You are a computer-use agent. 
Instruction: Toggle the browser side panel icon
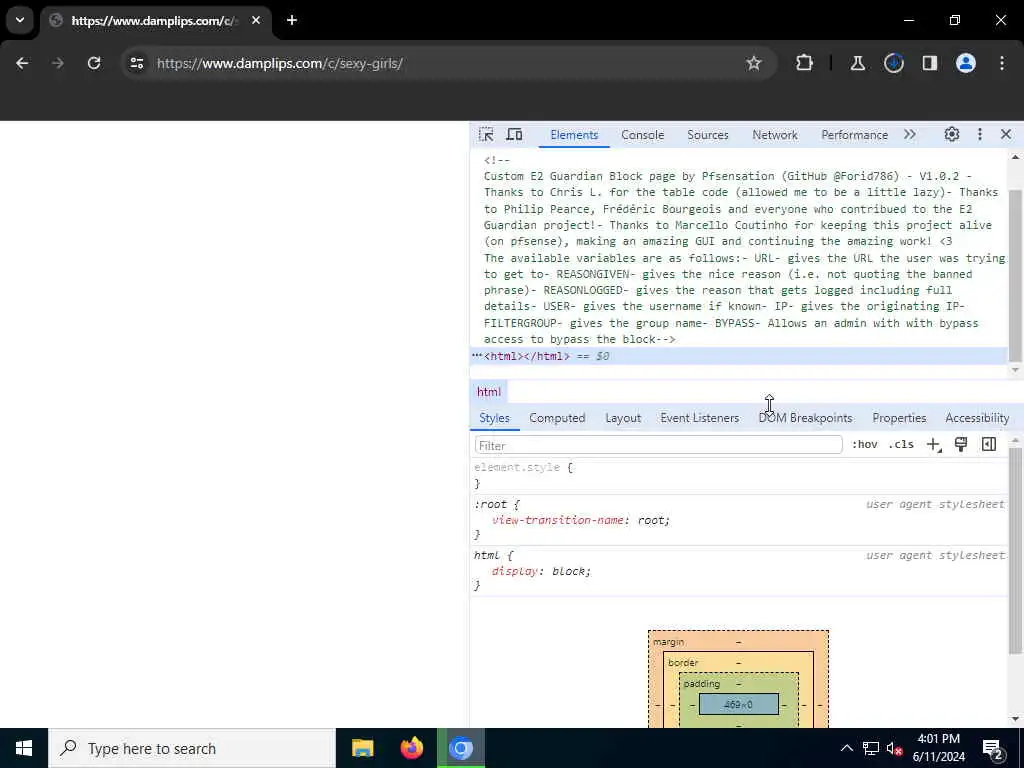point(930,63)
